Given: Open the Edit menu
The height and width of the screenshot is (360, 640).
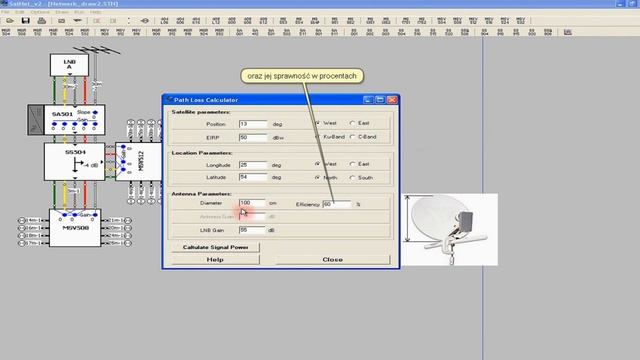Looking at the screenshot, I should [x=19, y=12].
